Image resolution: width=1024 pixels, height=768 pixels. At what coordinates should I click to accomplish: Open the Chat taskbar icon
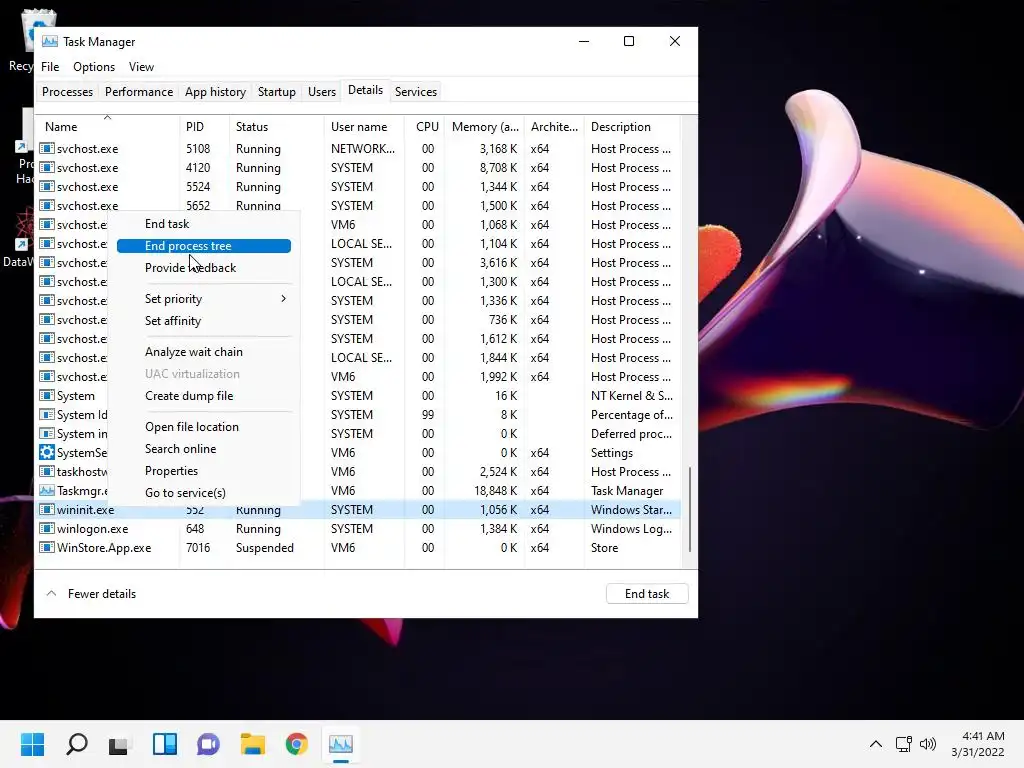click(208, 744)
